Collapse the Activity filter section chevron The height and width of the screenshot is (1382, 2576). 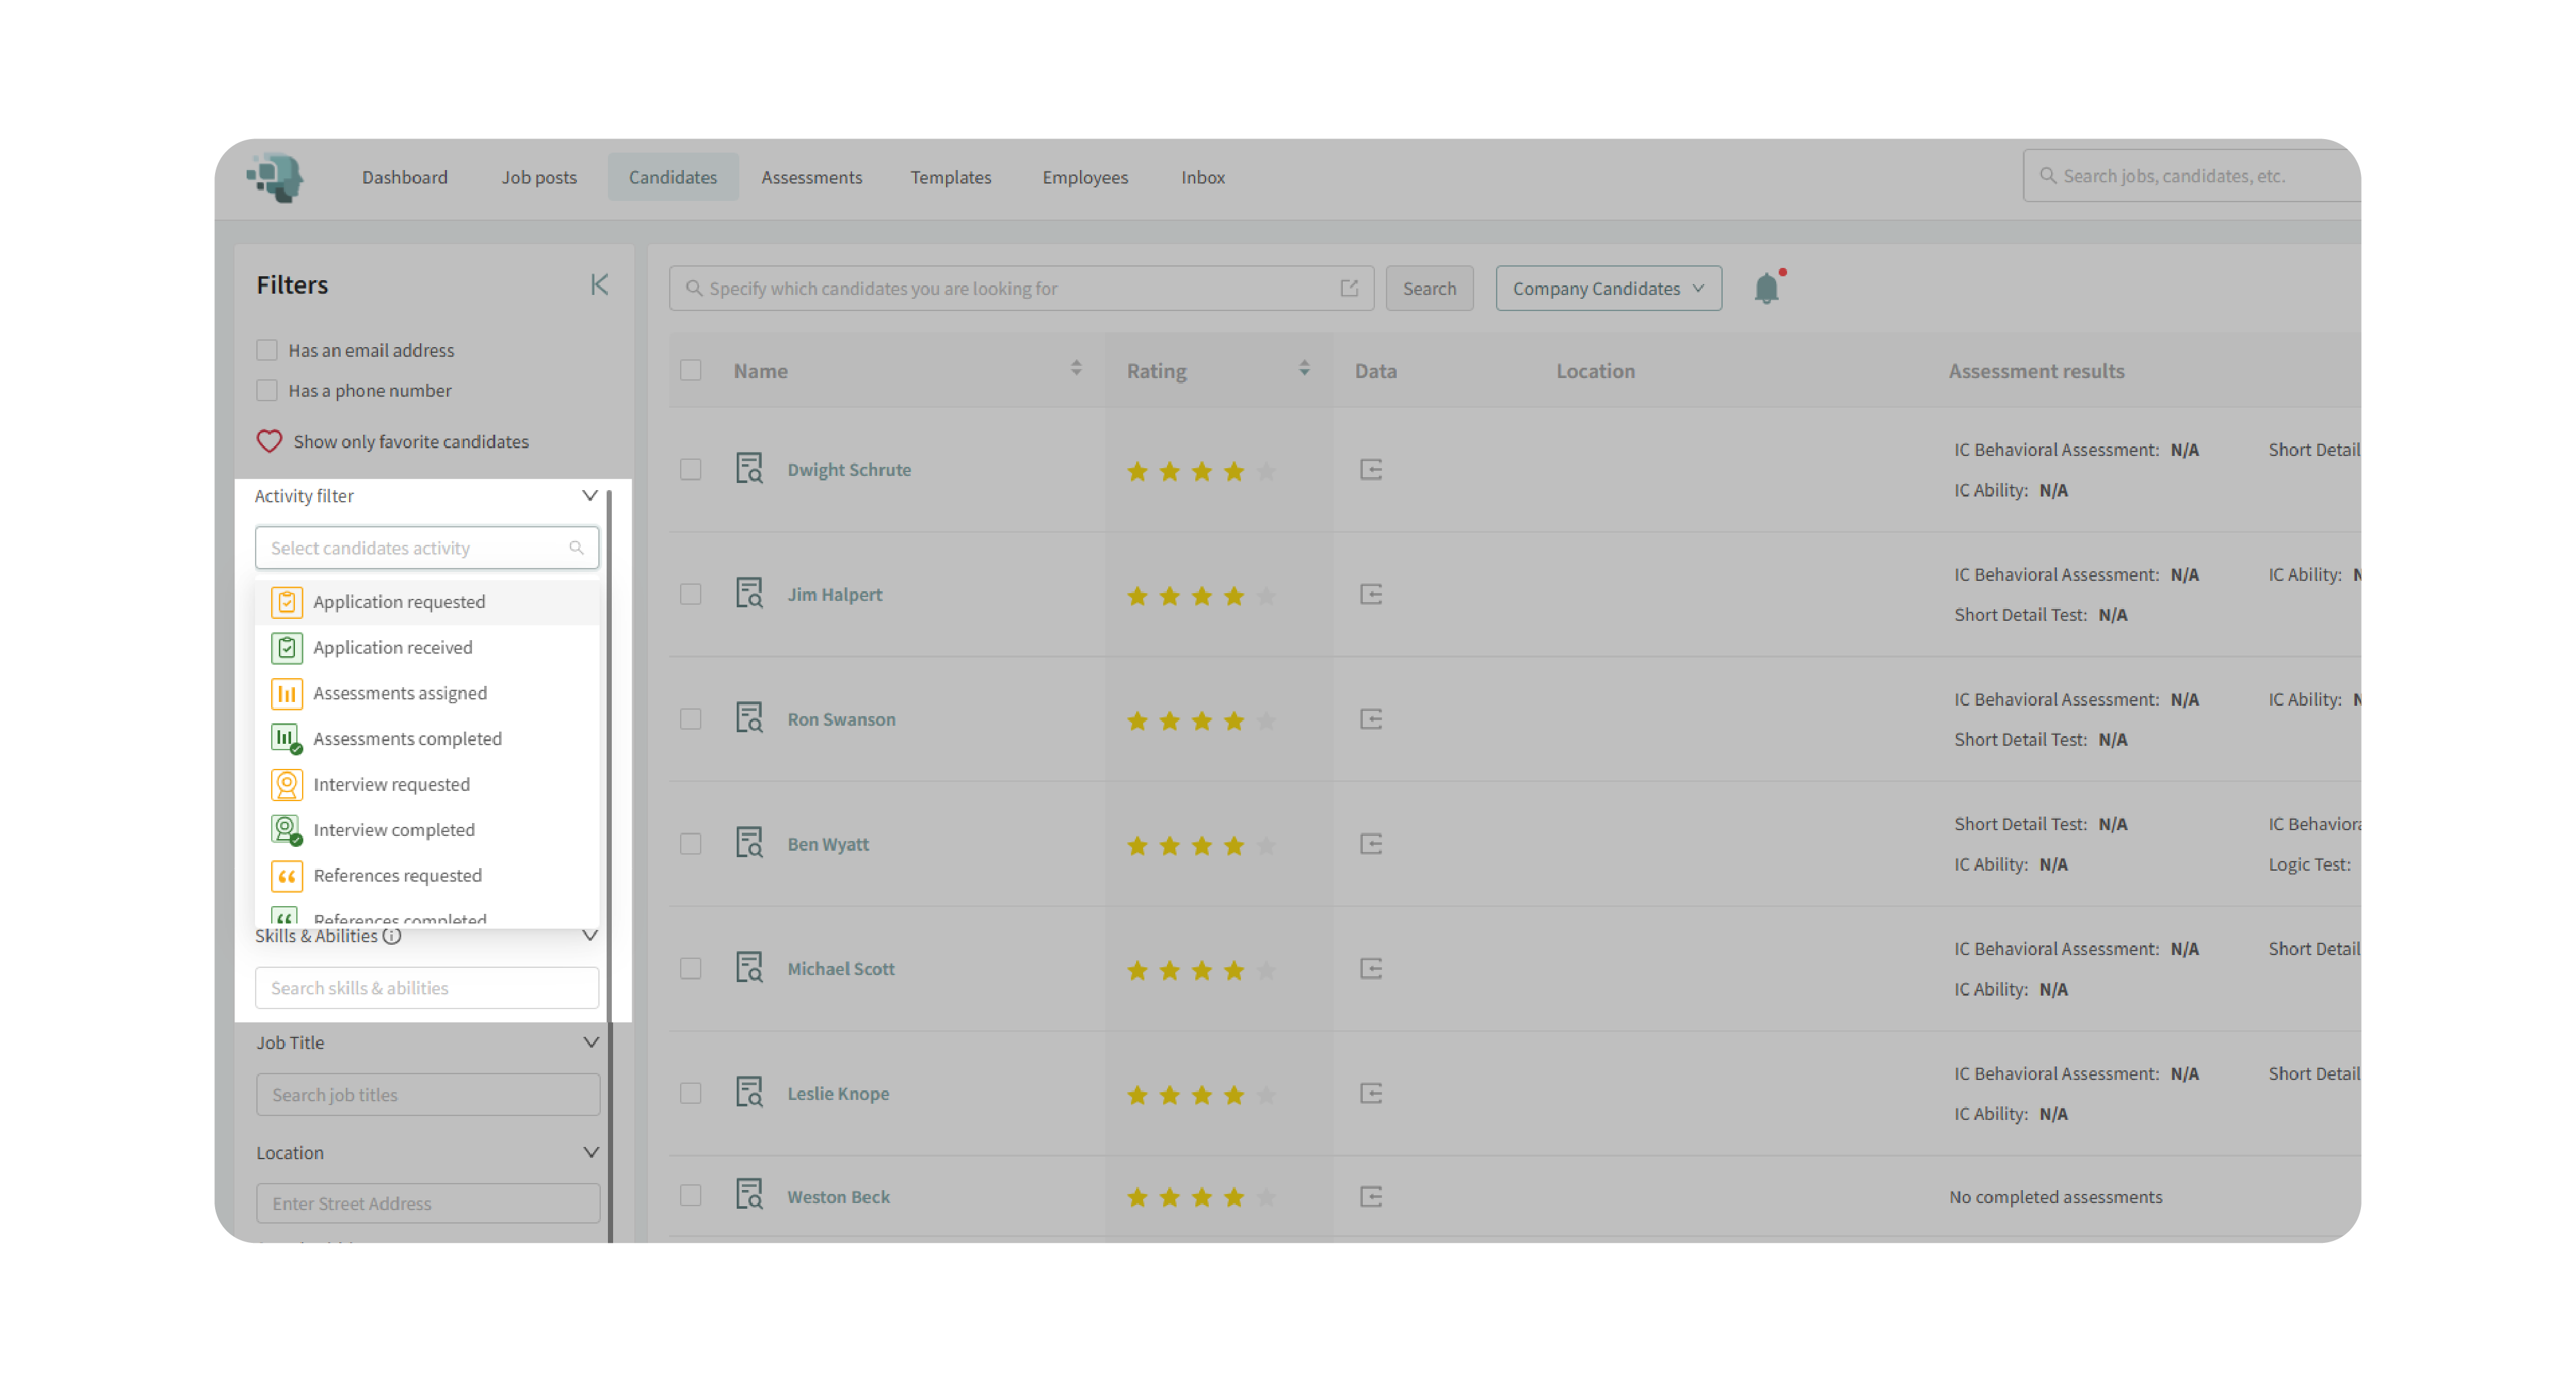pyautogui.click(x=590, y=495)
